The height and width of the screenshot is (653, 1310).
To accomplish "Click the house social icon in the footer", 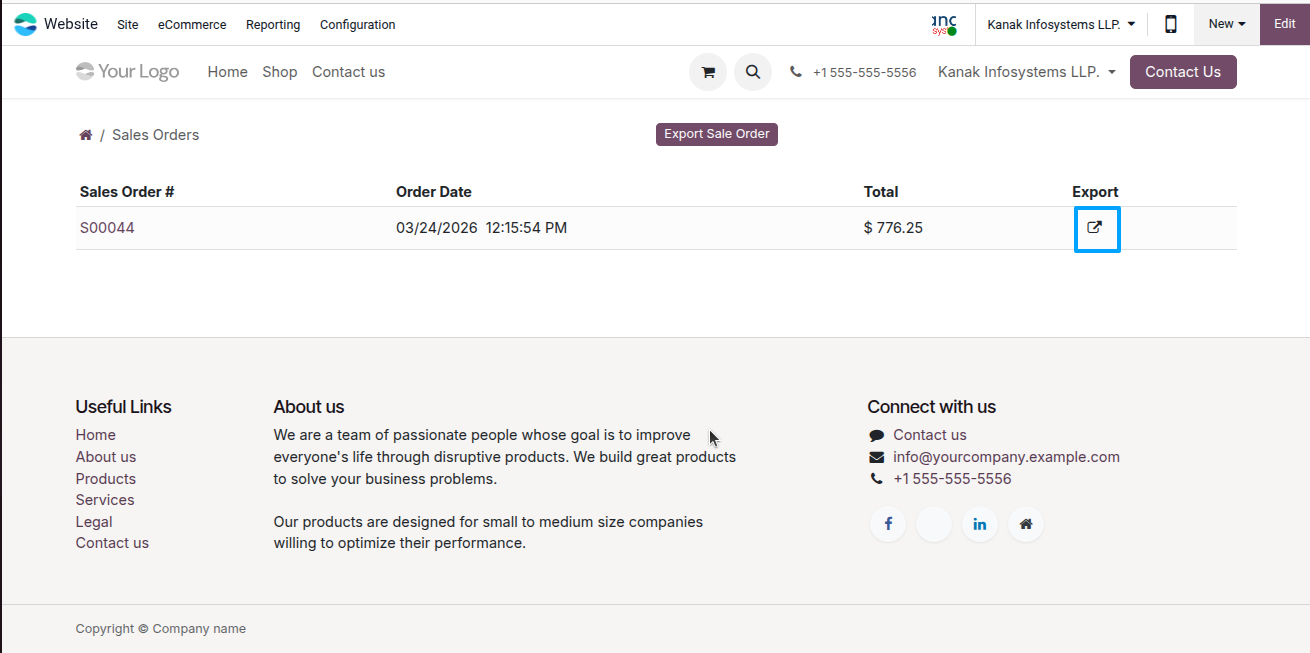I will tap(1026, 524).
